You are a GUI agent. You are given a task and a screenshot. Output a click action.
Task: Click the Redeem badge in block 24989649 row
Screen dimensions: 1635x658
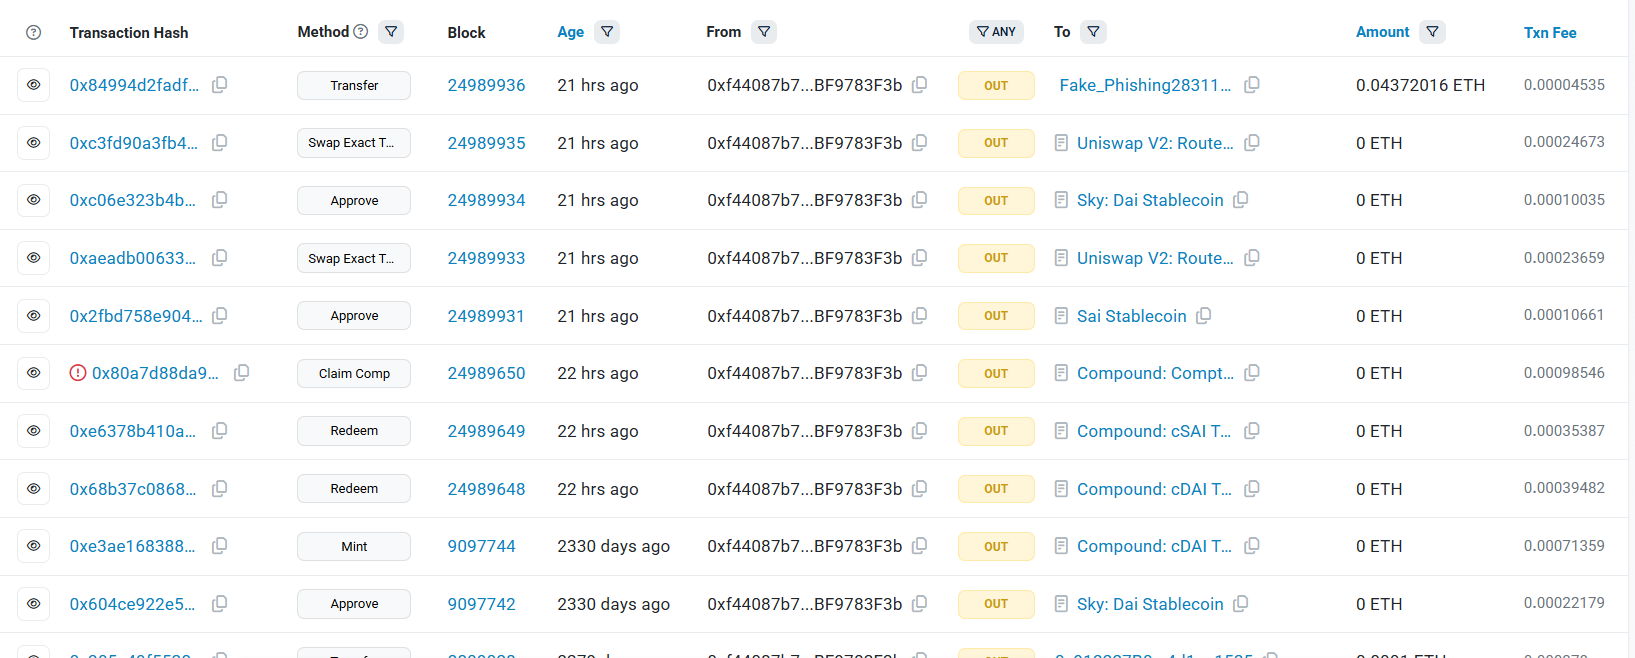pyautogui.click(x=354, y=431)
